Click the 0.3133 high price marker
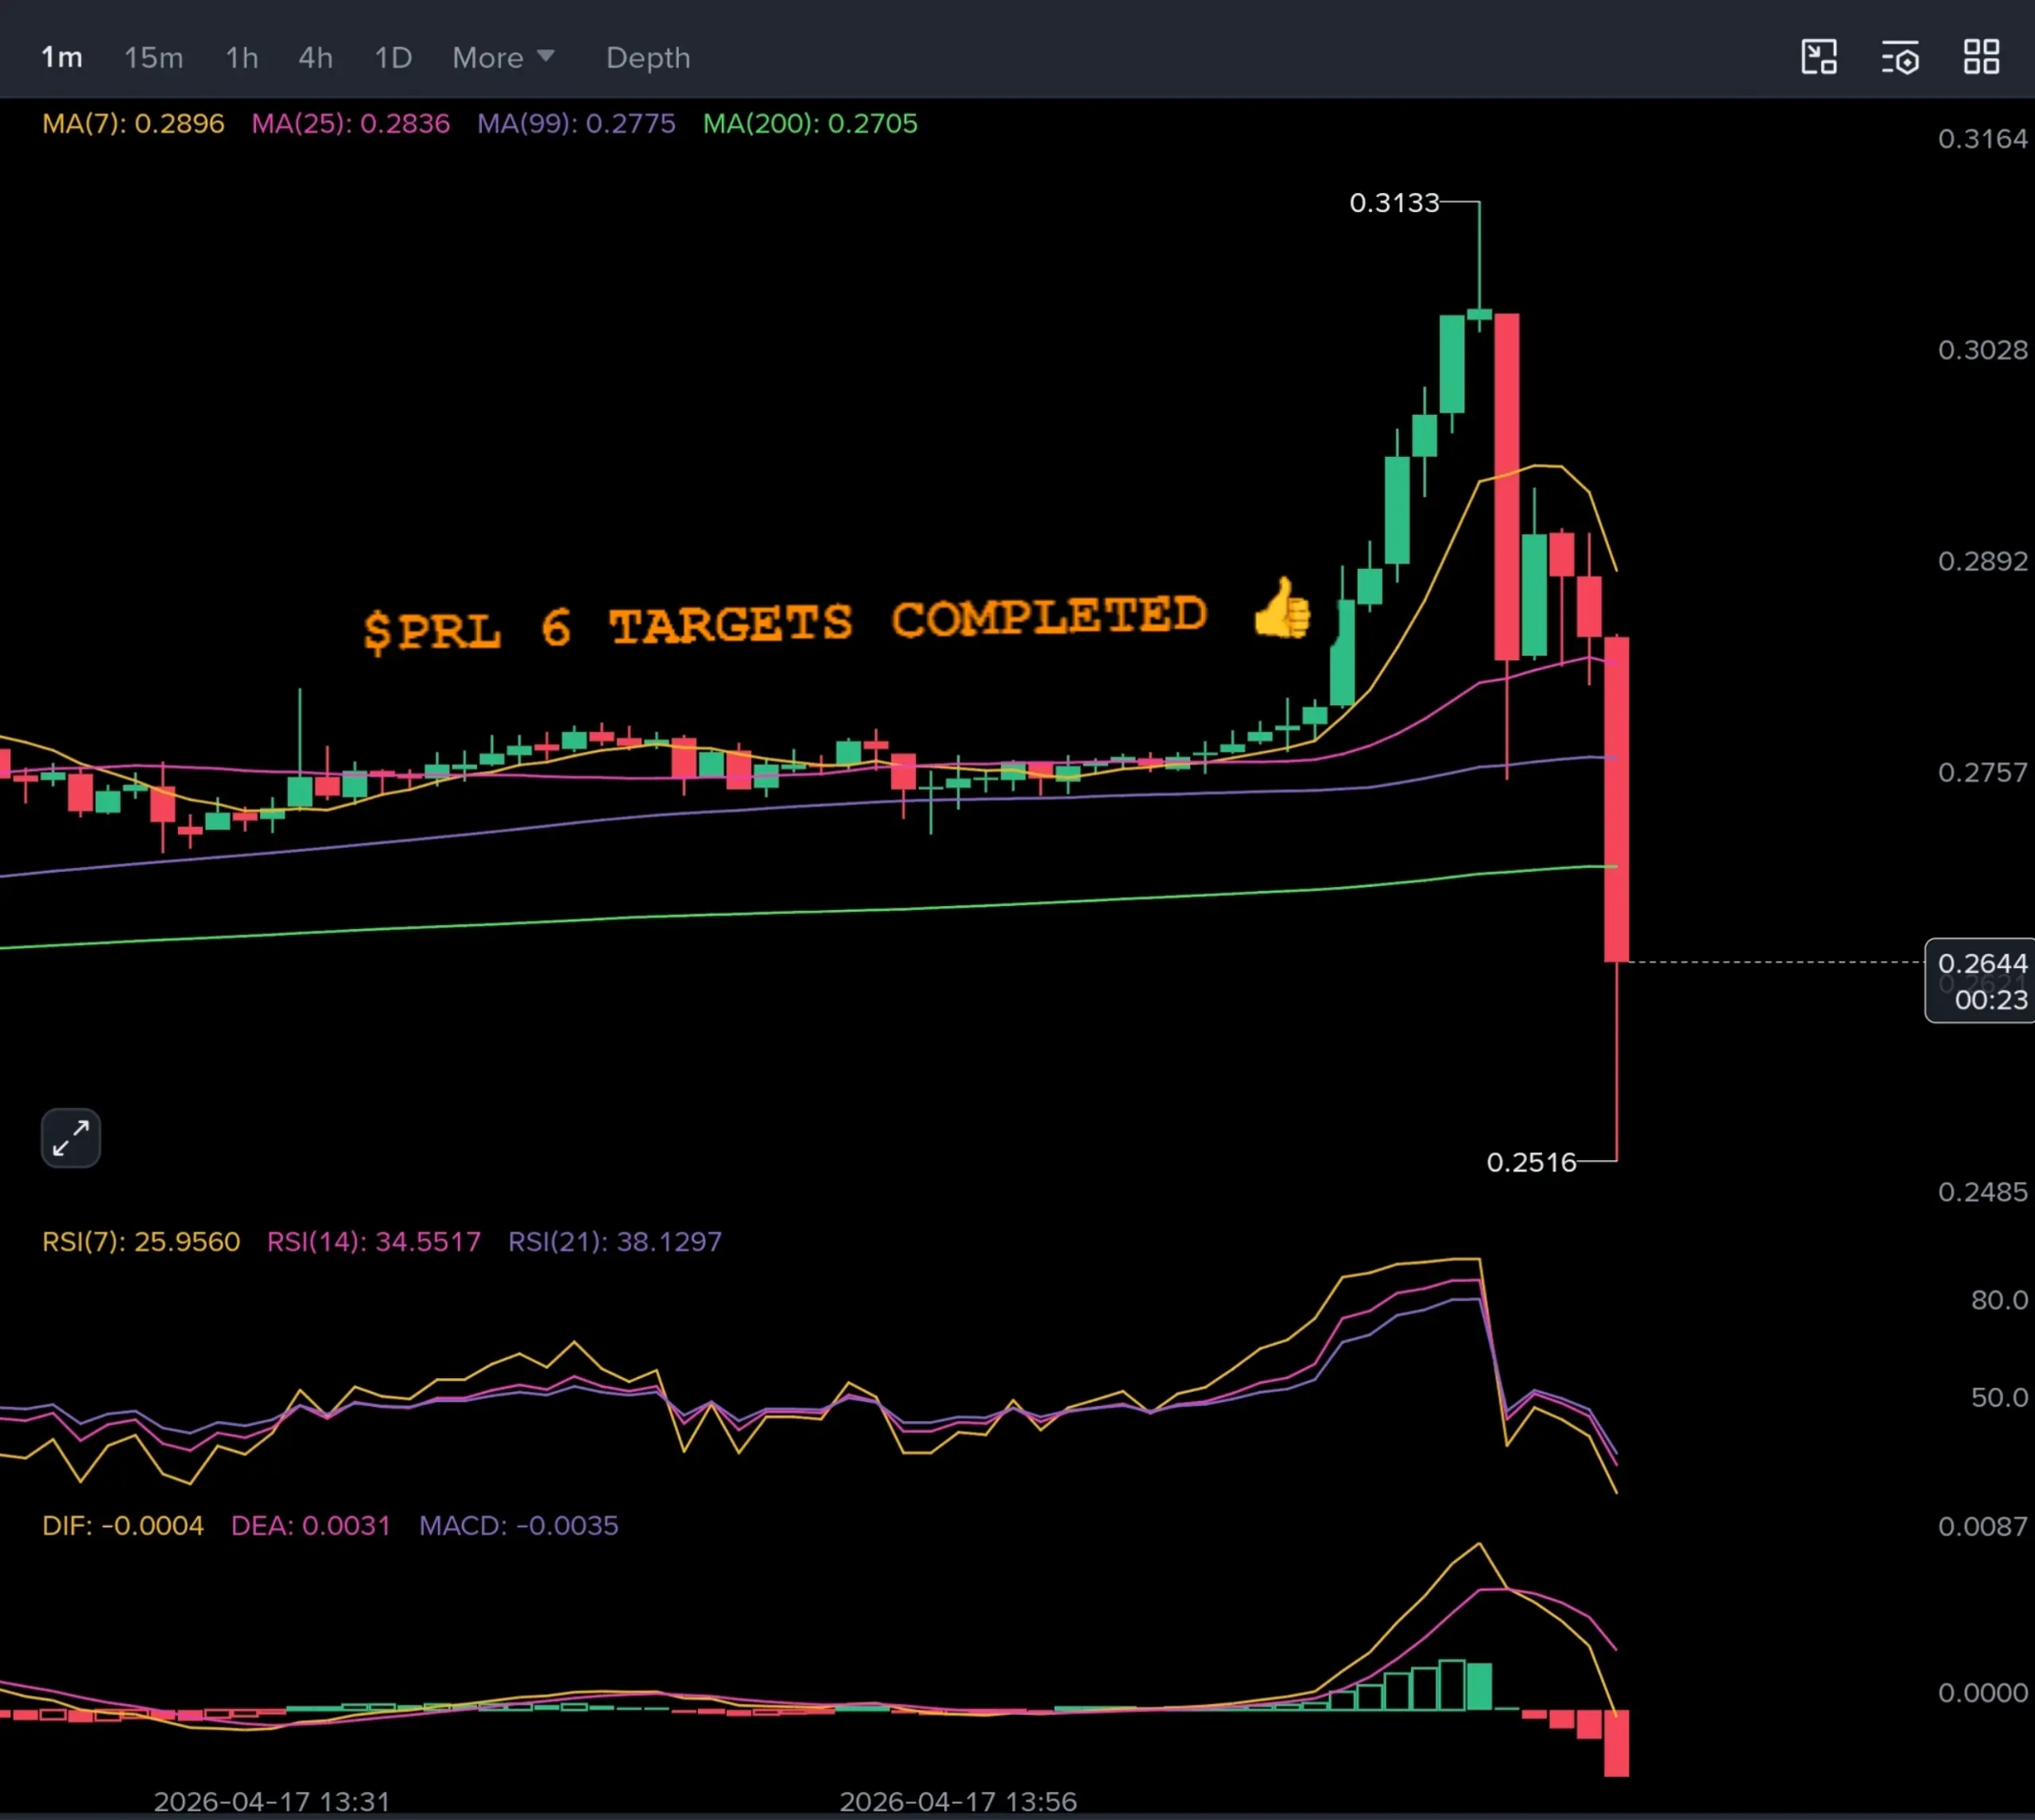 (x=1394, y=203)
